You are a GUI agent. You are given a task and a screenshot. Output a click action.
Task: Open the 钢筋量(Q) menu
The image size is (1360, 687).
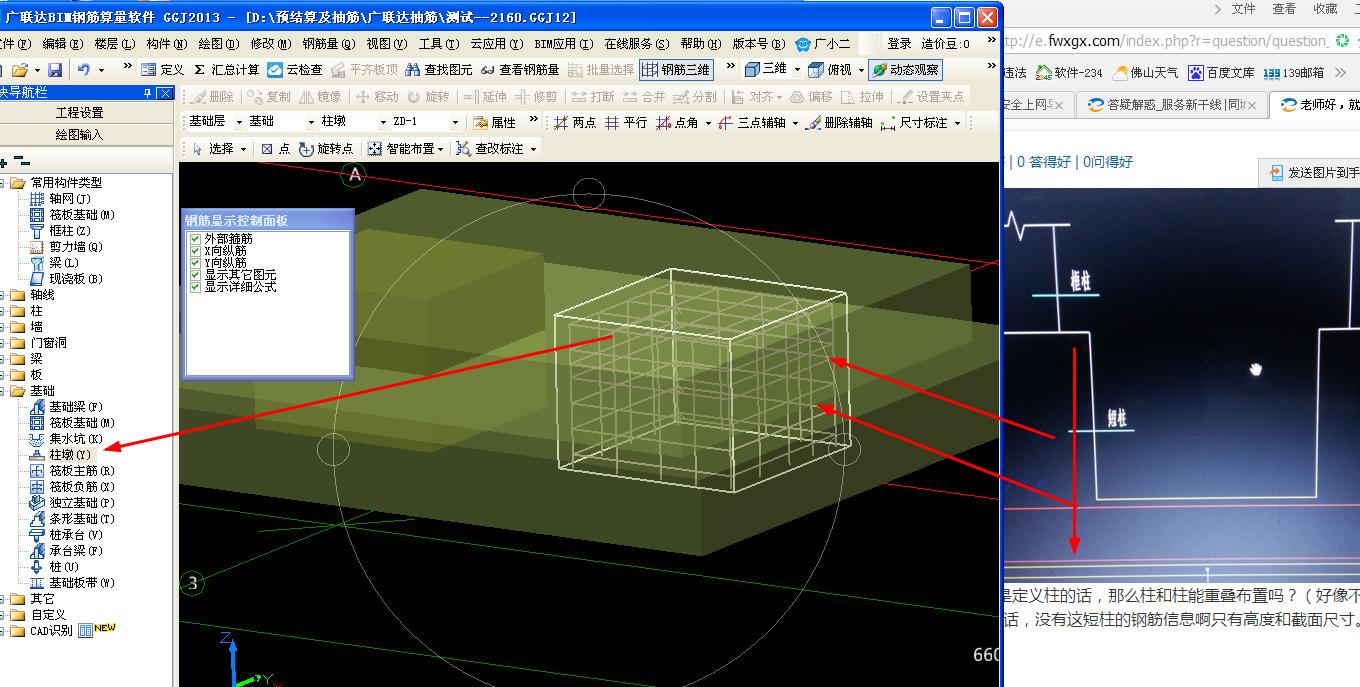328,44
